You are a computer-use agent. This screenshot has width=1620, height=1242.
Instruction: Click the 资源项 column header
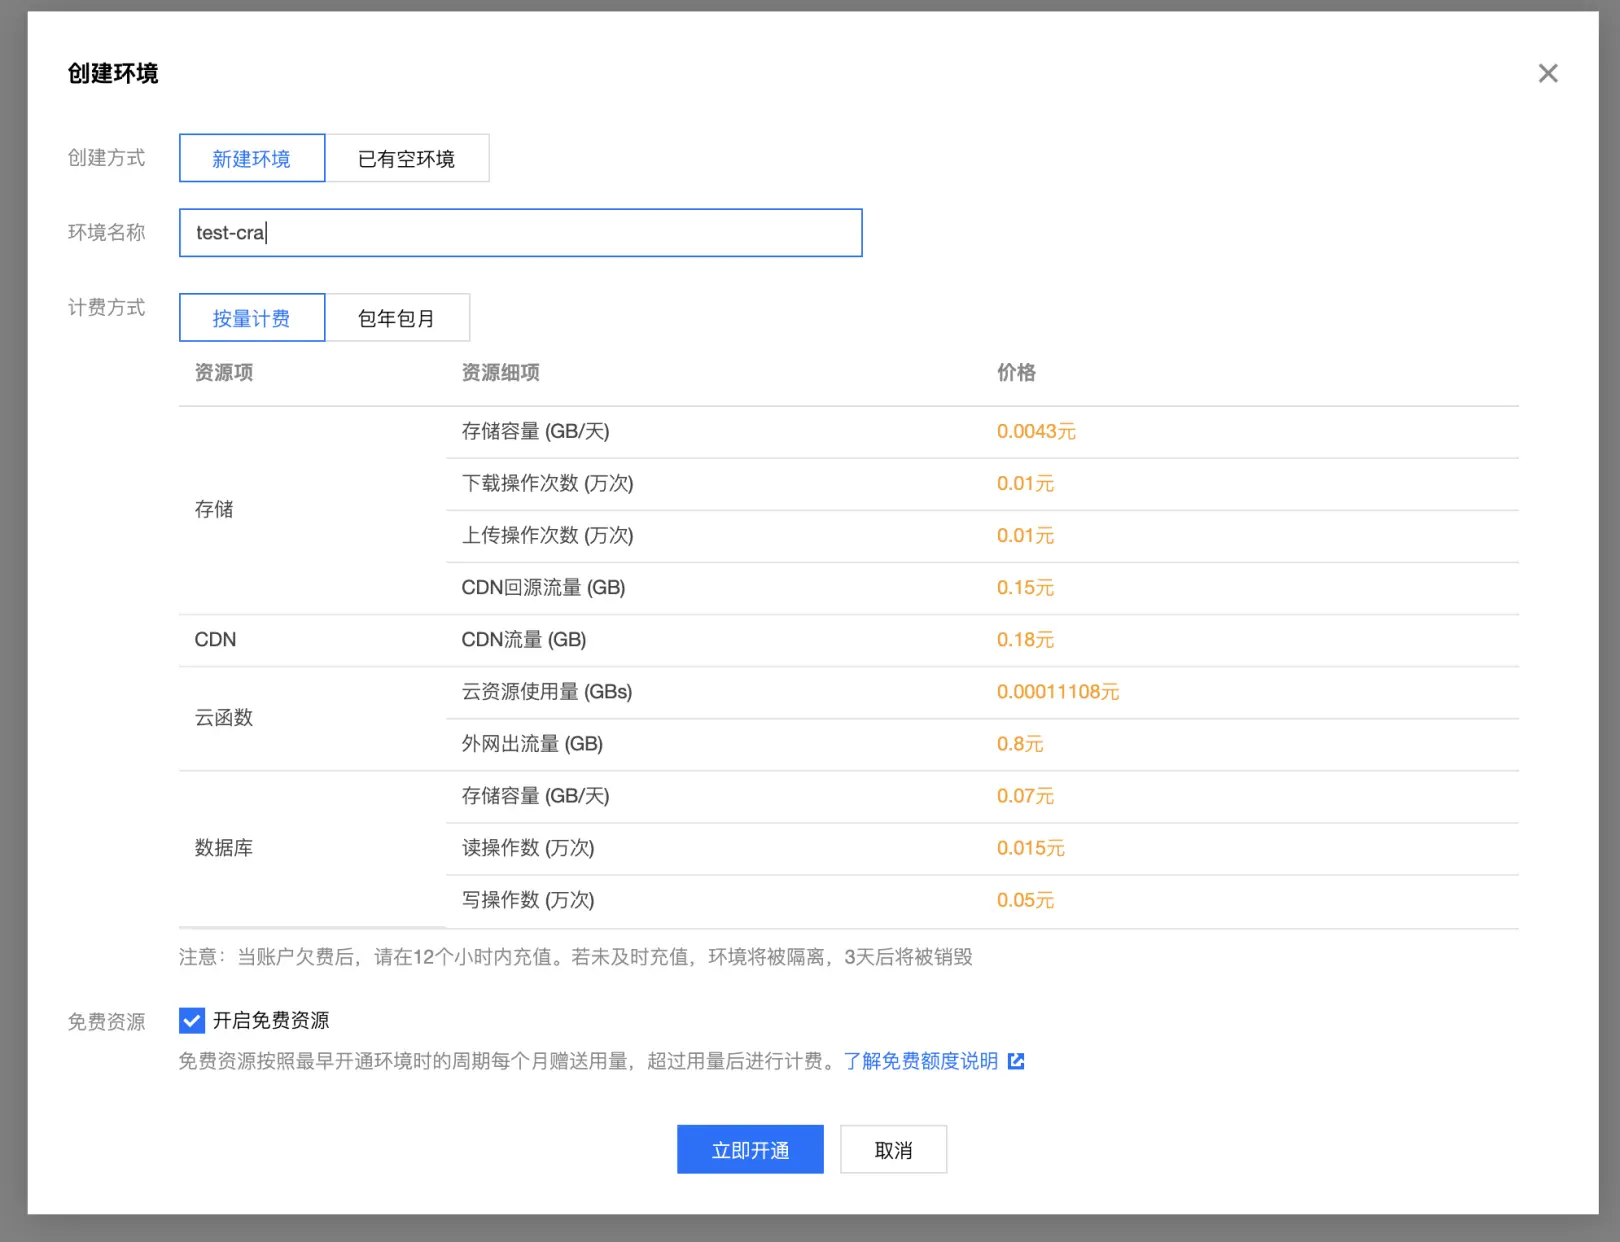224,373
